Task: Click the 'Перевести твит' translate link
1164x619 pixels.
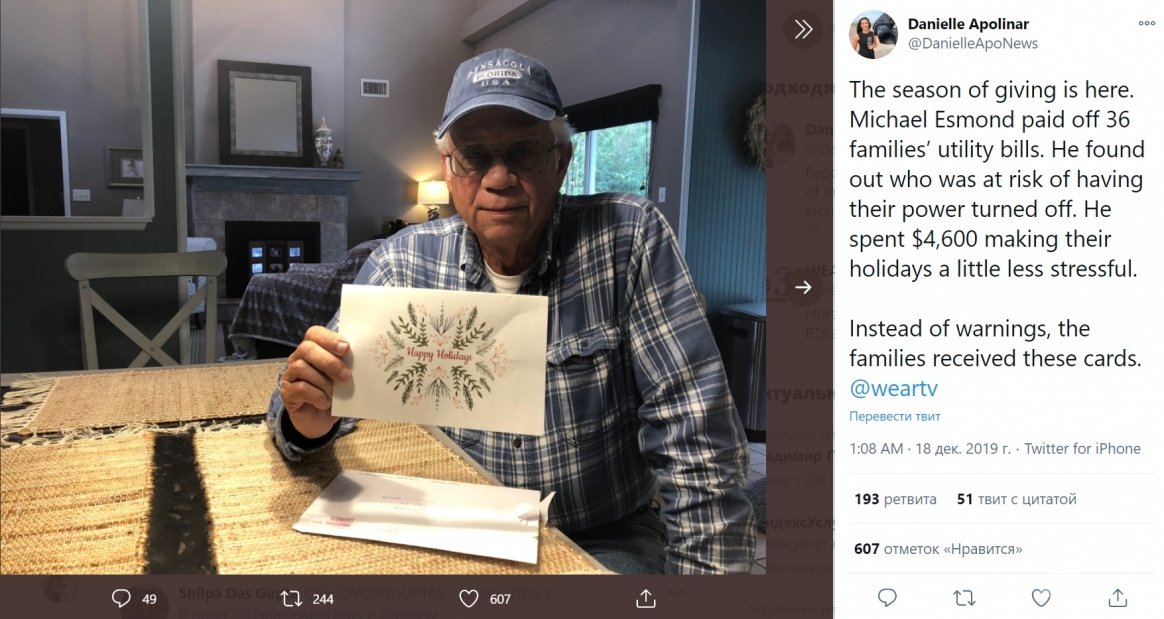Action: [x=895, y=416]
